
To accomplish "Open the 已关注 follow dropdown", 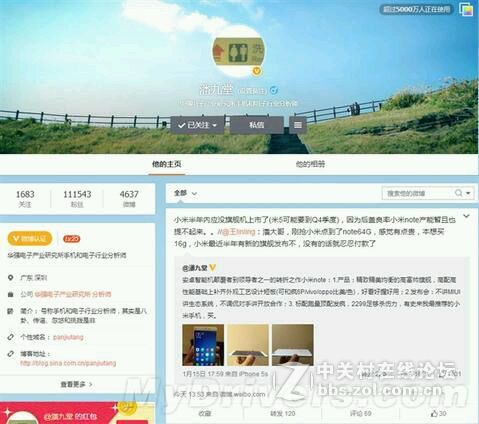I will (197, 125).
